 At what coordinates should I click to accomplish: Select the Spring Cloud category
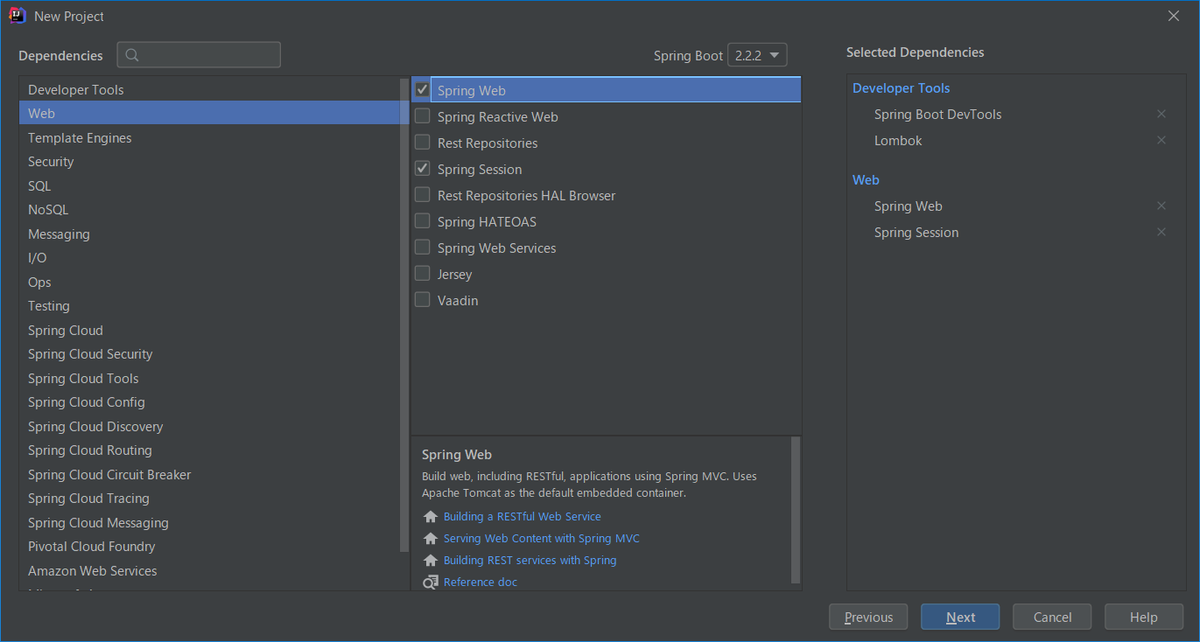[x=209, y=330]
